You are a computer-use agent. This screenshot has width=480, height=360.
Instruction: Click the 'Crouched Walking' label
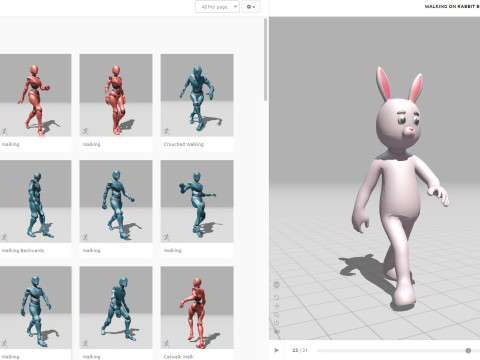click(184, 144)
